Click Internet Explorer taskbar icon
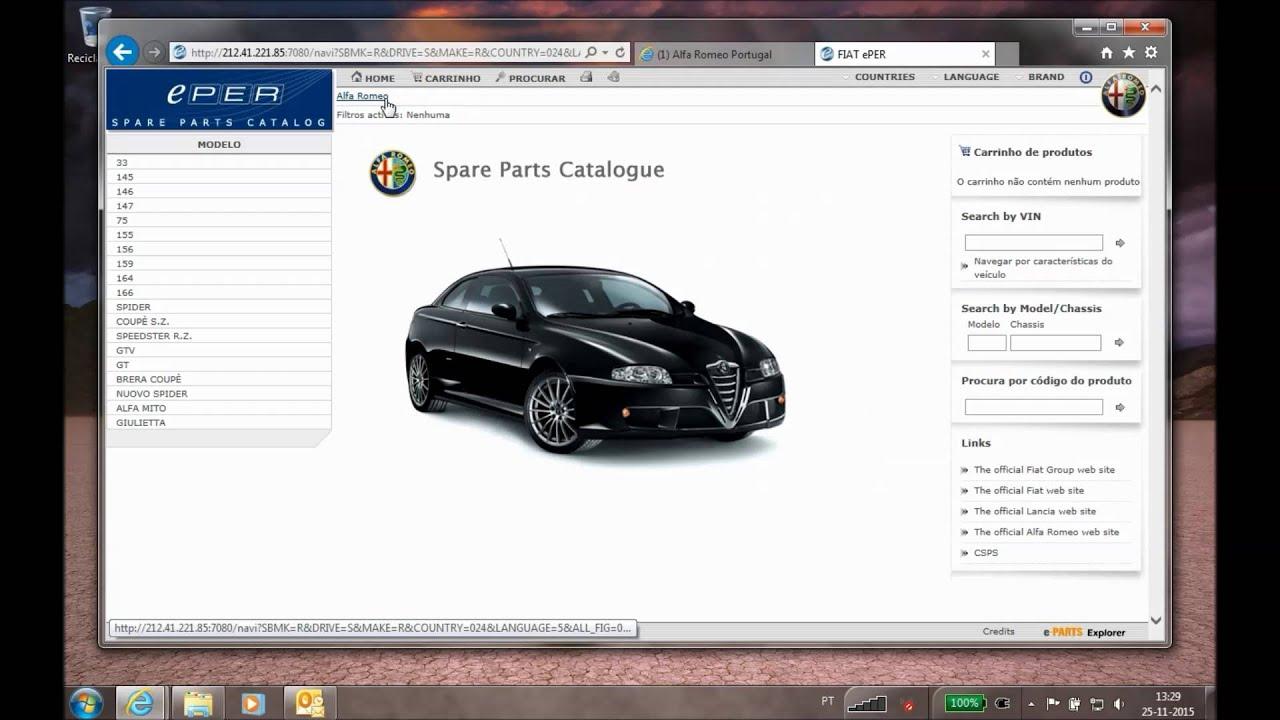1280x720 pixels. click(142, 703)
